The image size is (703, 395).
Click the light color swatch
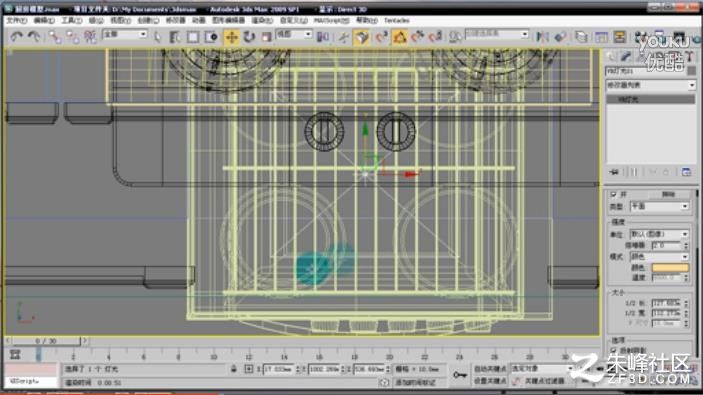coord(670,268)
